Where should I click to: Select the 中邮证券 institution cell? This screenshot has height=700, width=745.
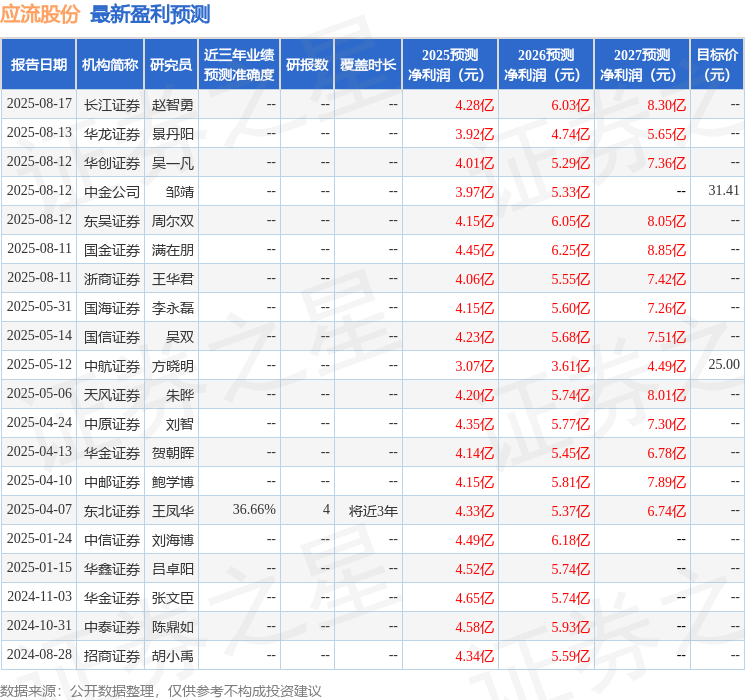pyautogui.click(x=112, y=482)
